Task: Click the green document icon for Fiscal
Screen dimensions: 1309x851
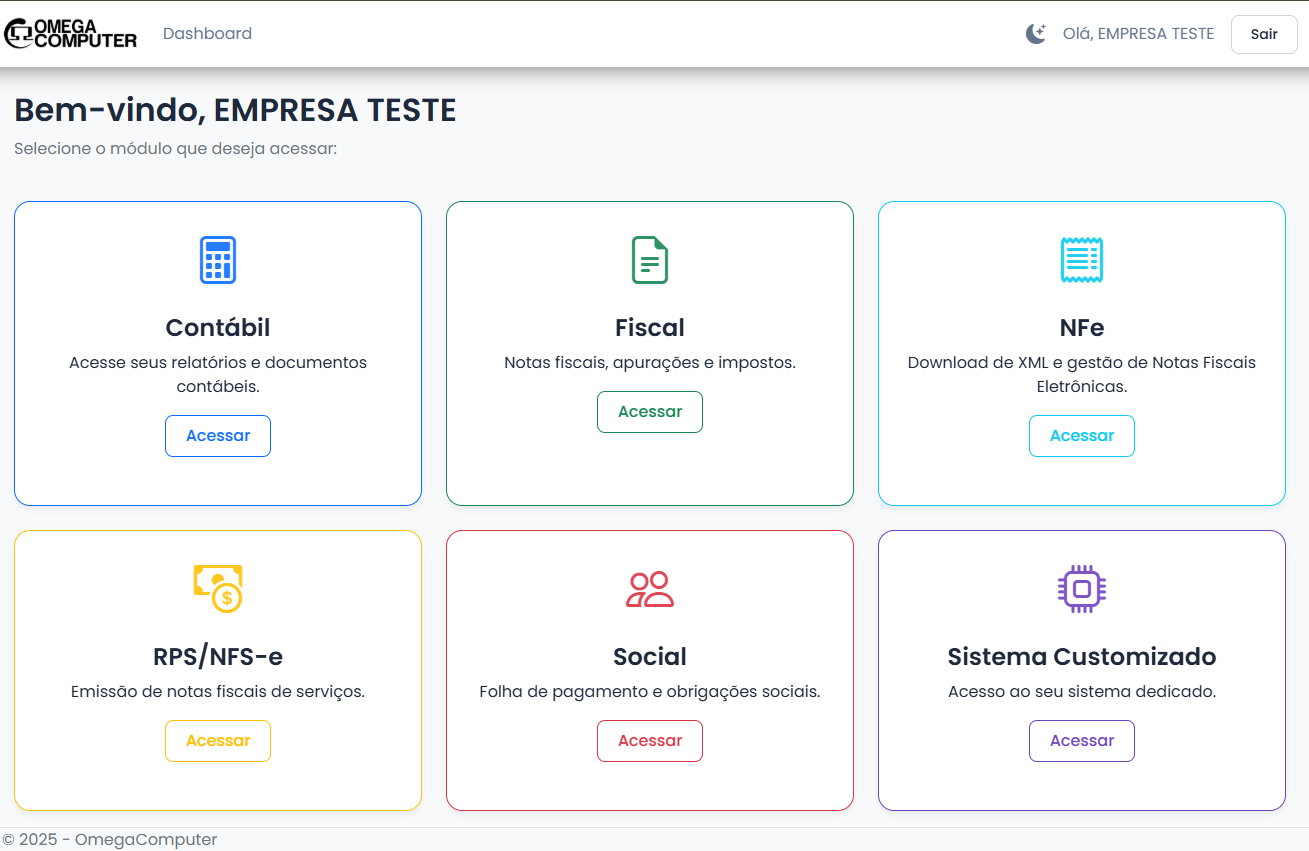Action: click(x=650, y=260)
